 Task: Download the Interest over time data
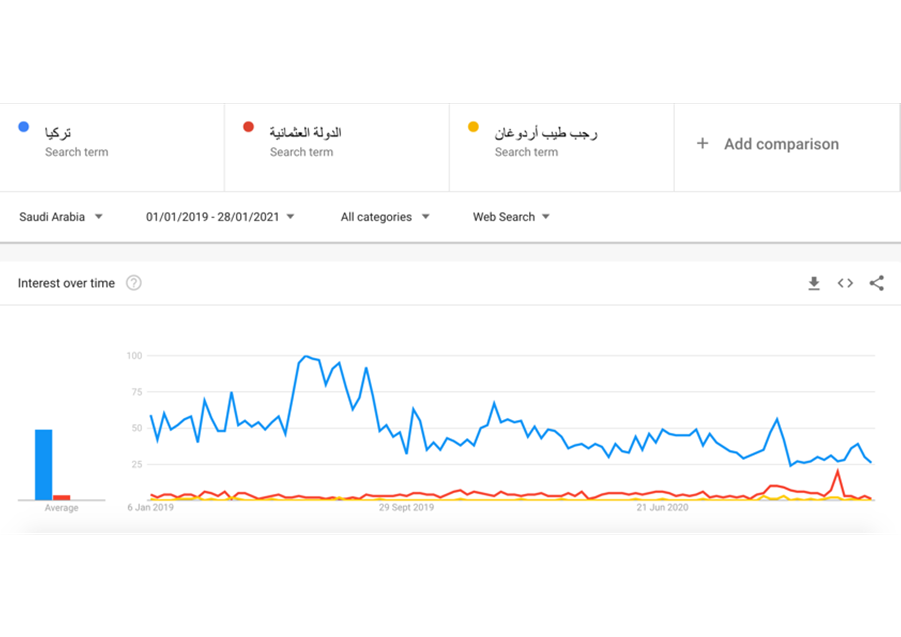coord(814,284)
